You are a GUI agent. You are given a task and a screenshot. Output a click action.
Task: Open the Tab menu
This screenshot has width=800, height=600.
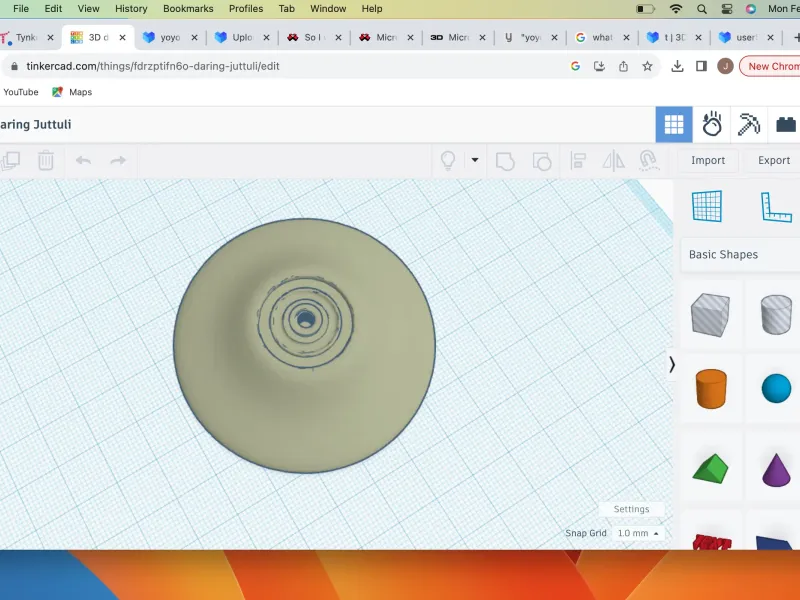(287, 9)
